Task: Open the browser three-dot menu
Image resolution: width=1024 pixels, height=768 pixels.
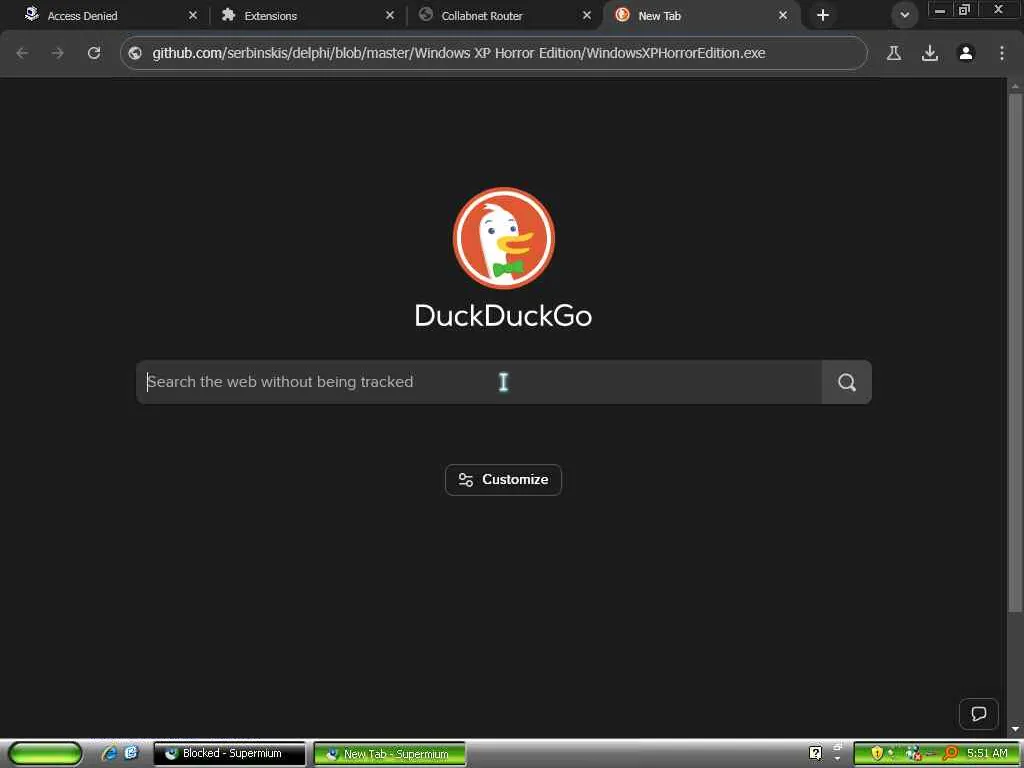Action: click(1002, 53)
